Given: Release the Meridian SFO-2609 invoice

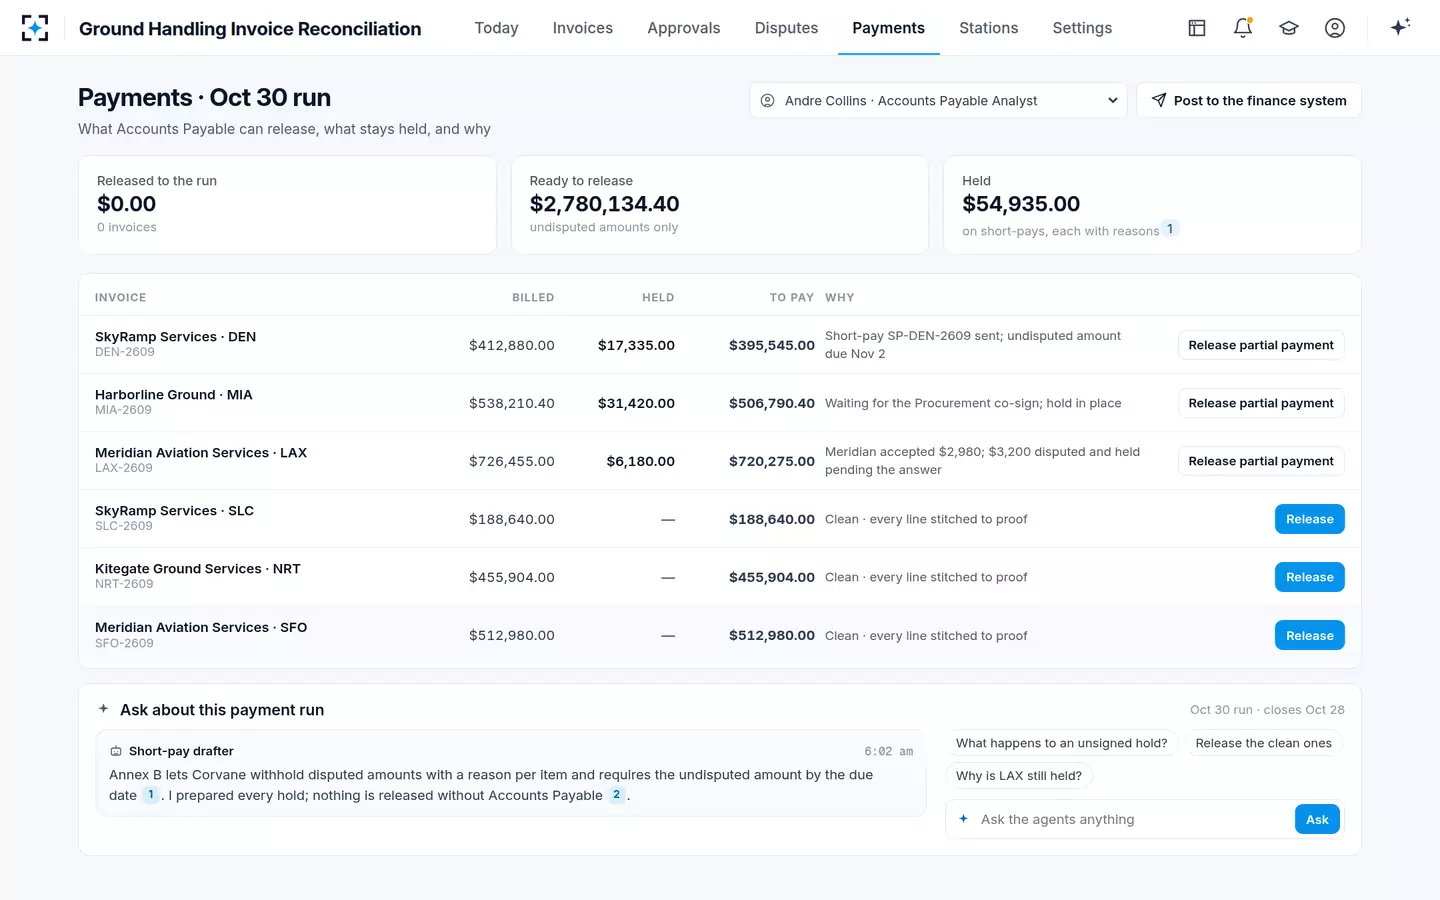Looking at the screenshot, I should click(x=1310, y=635).
